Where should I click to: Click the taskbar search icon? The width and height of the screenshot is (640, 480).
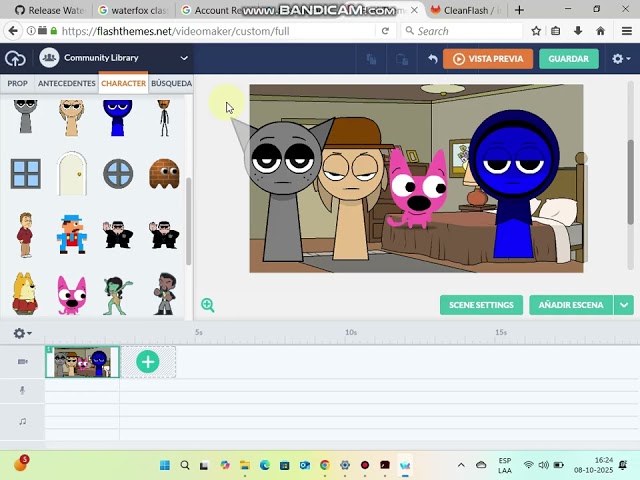coord(185,465)
